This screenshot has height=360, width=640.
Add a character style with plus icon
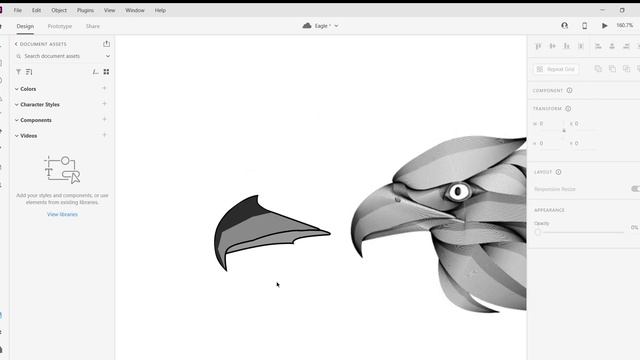coord(104,104)
